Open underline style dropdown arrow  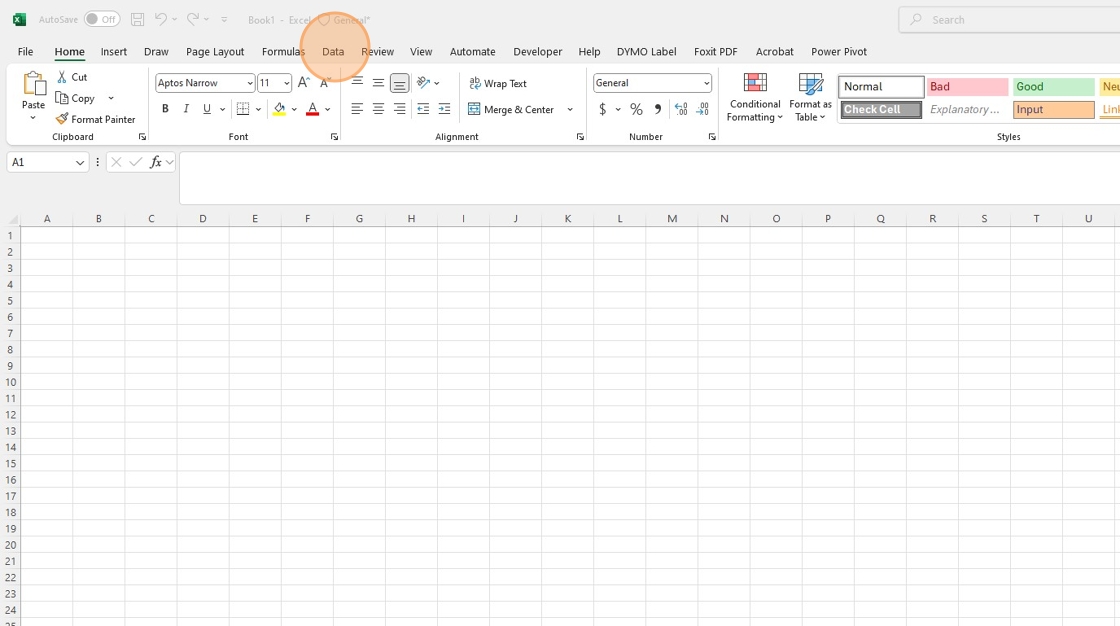[222, 109]
